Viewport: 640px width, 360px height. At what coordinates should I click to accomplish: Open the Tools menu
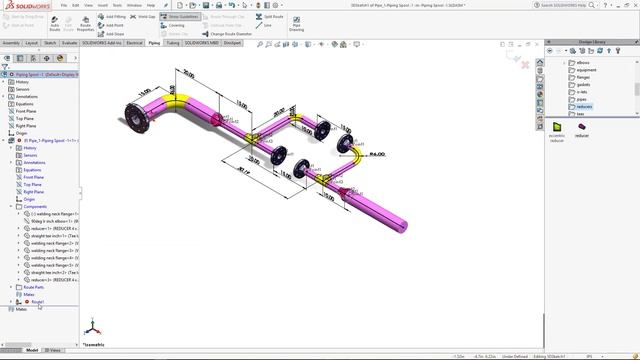117,6
